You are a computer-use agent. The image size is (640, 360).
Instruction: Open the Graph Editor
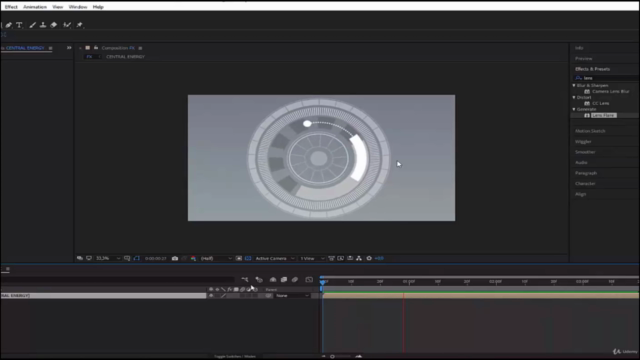coord(309,280)
